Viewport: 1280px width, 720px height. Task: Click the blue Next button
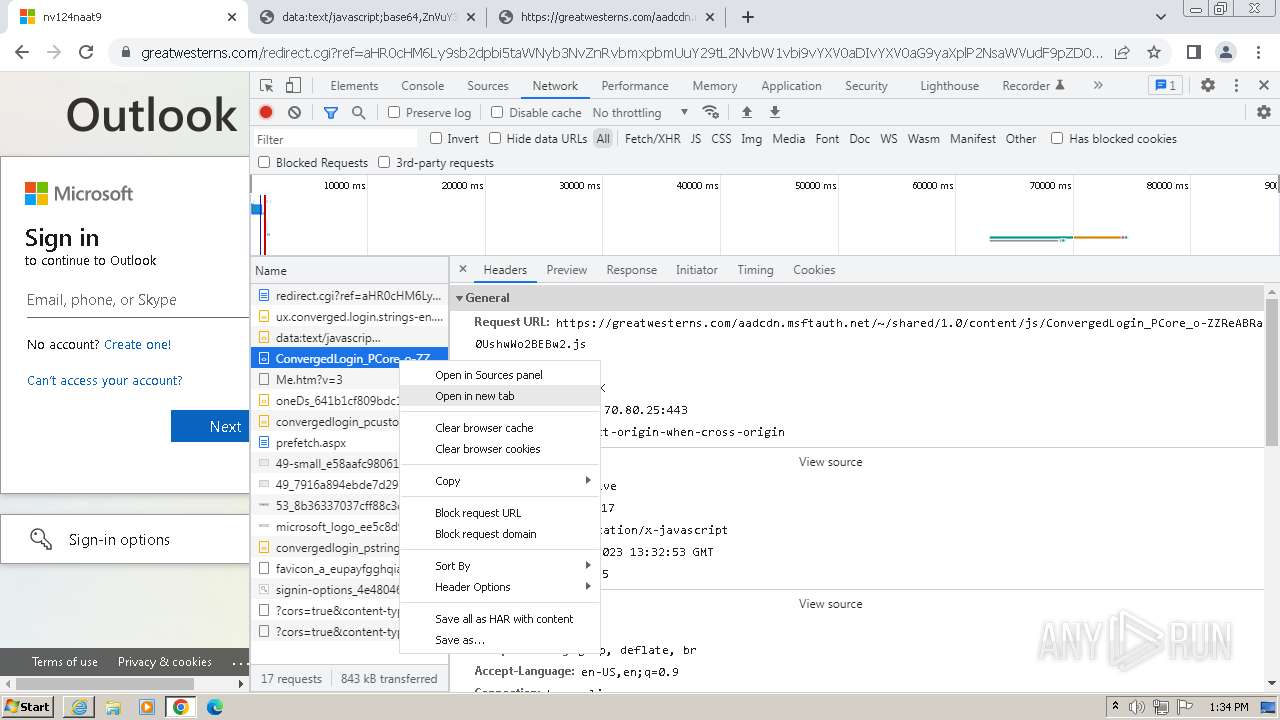point(210,426)
